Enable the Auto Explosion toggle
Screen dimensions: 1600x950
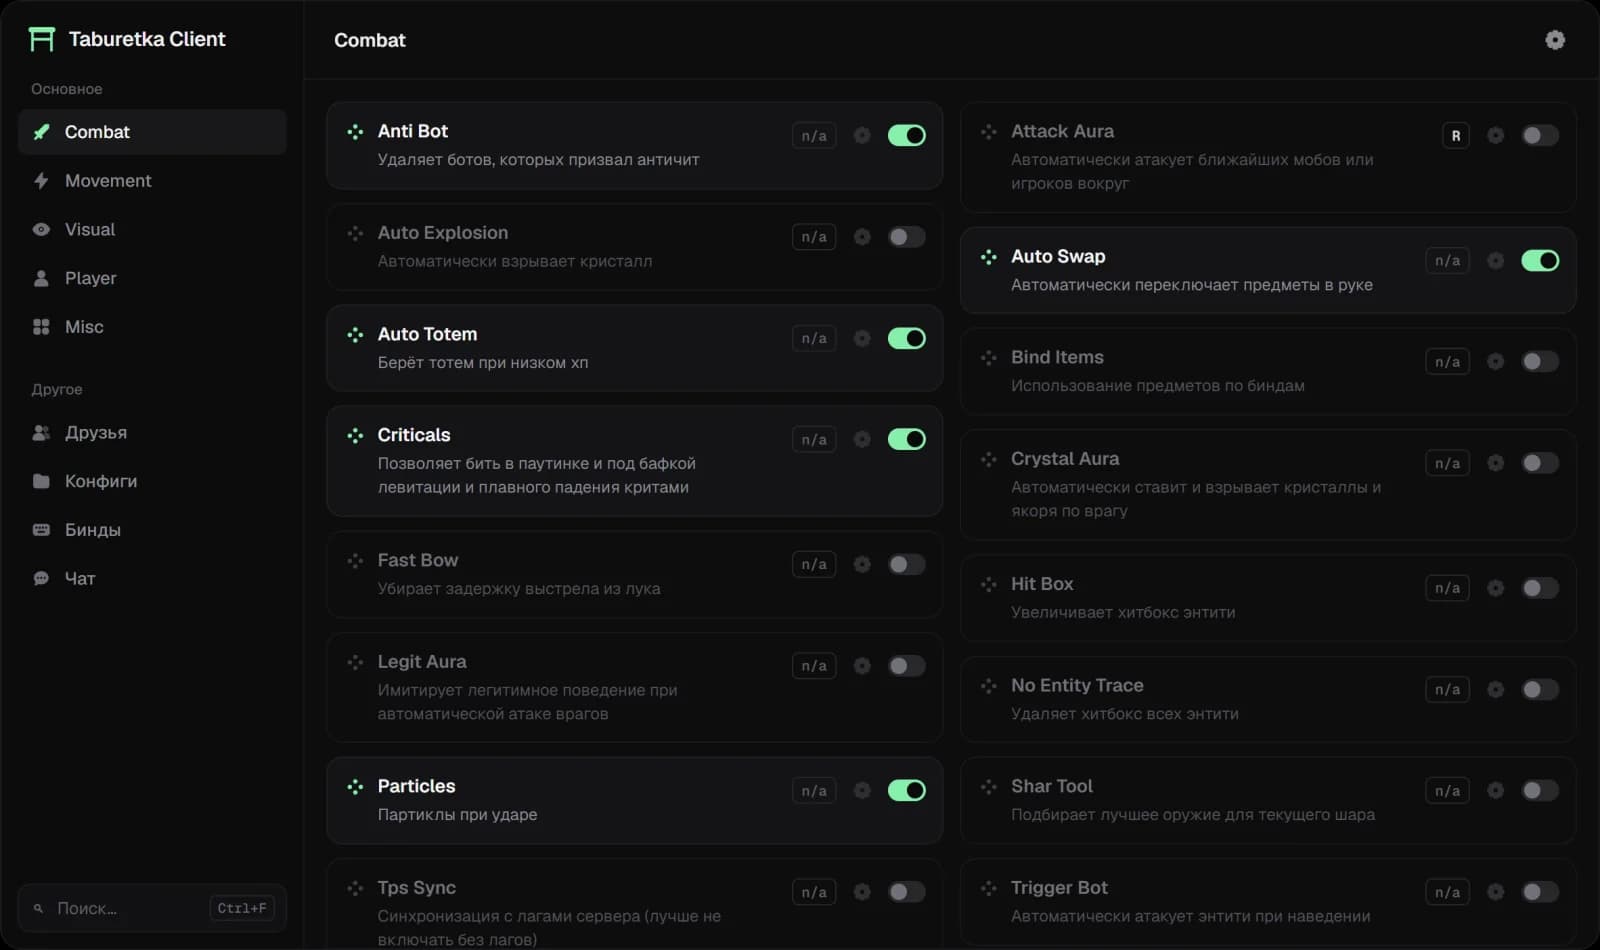pos(907,237)
